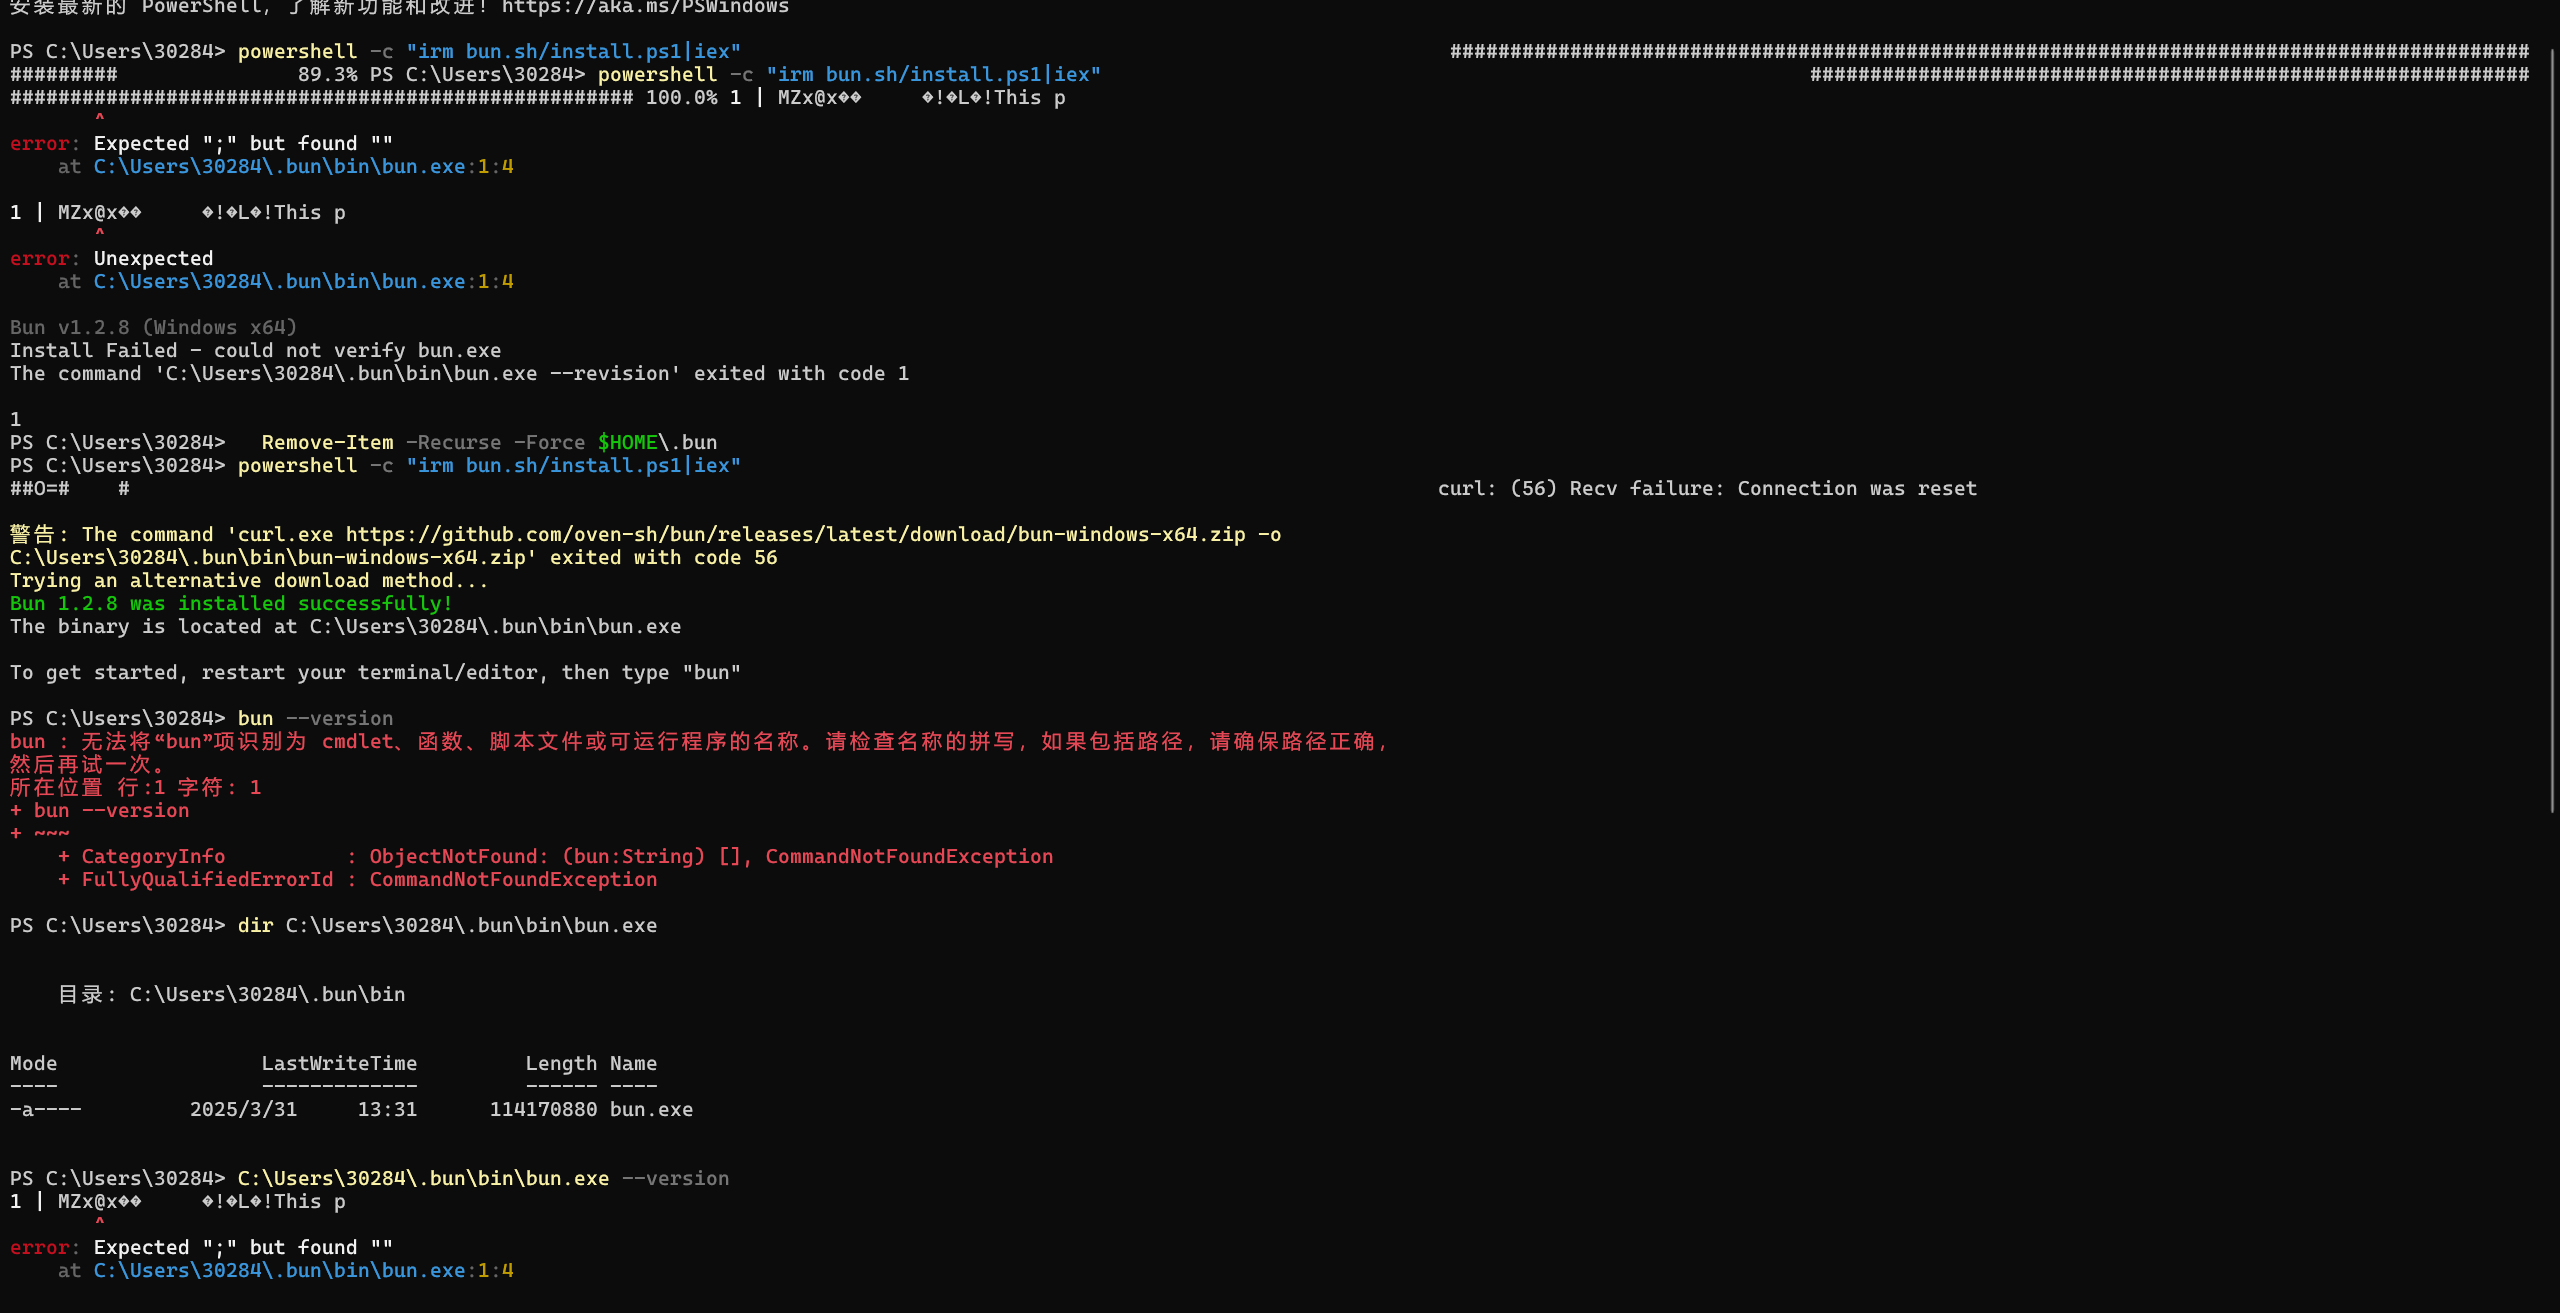Click the '然后再试一次。' line
Image resolution: width=2560 pixels, height=1313 pixels.
87,765
